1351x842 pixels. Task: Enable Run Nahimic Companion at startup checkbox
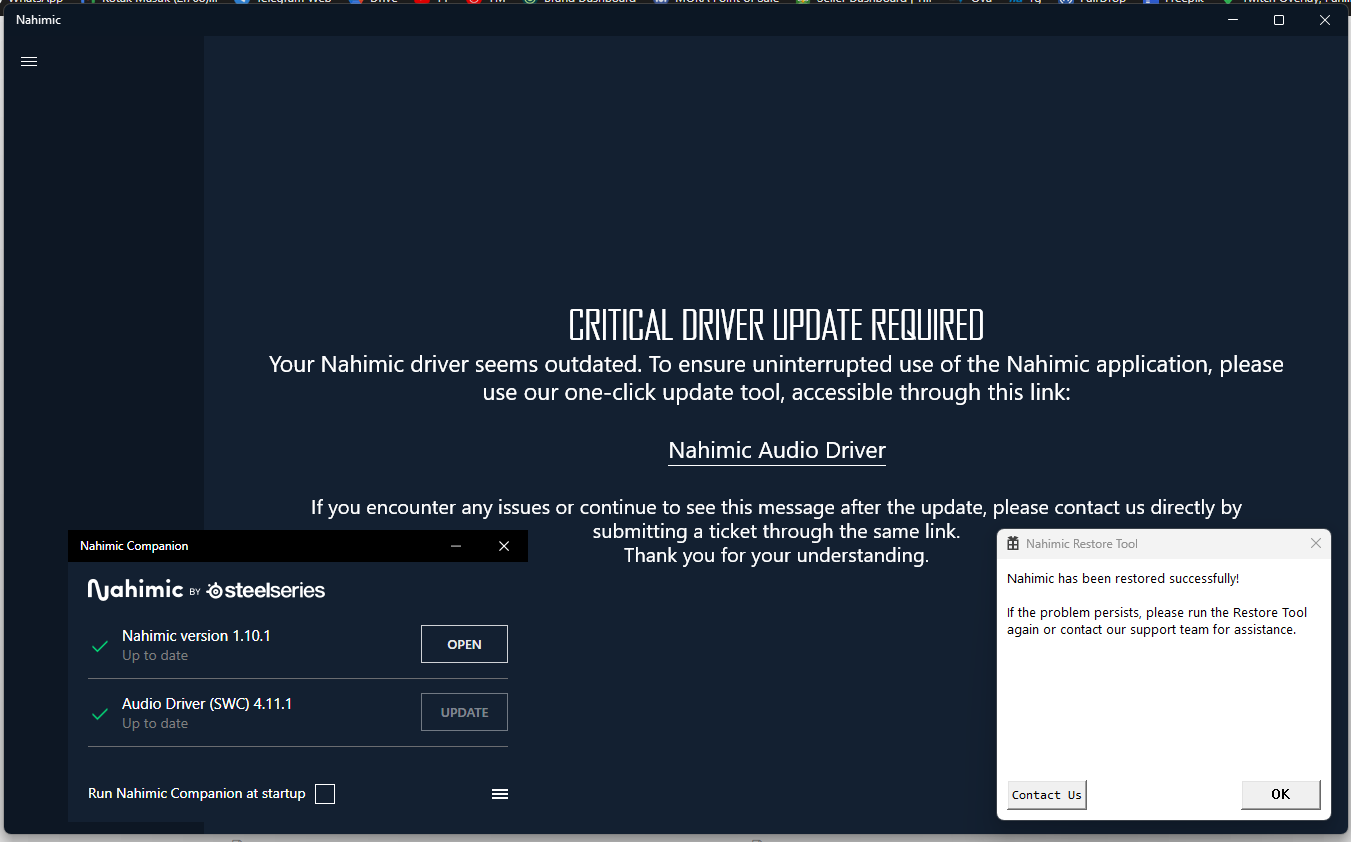325,794
